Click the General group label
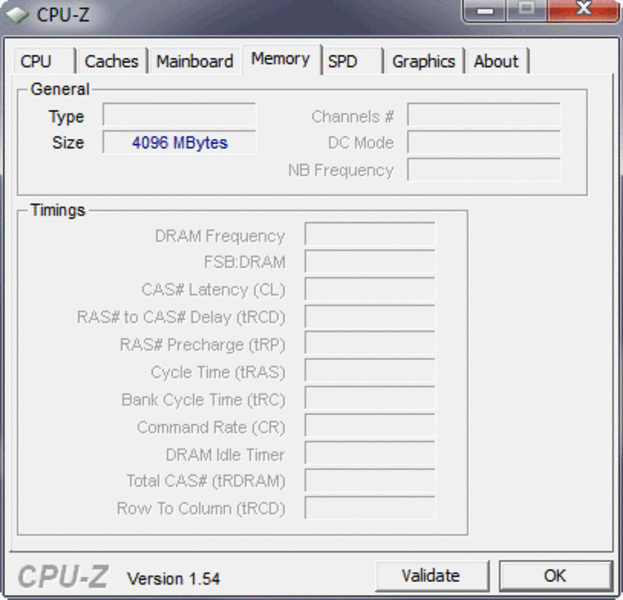 click(x=60, y=89)
